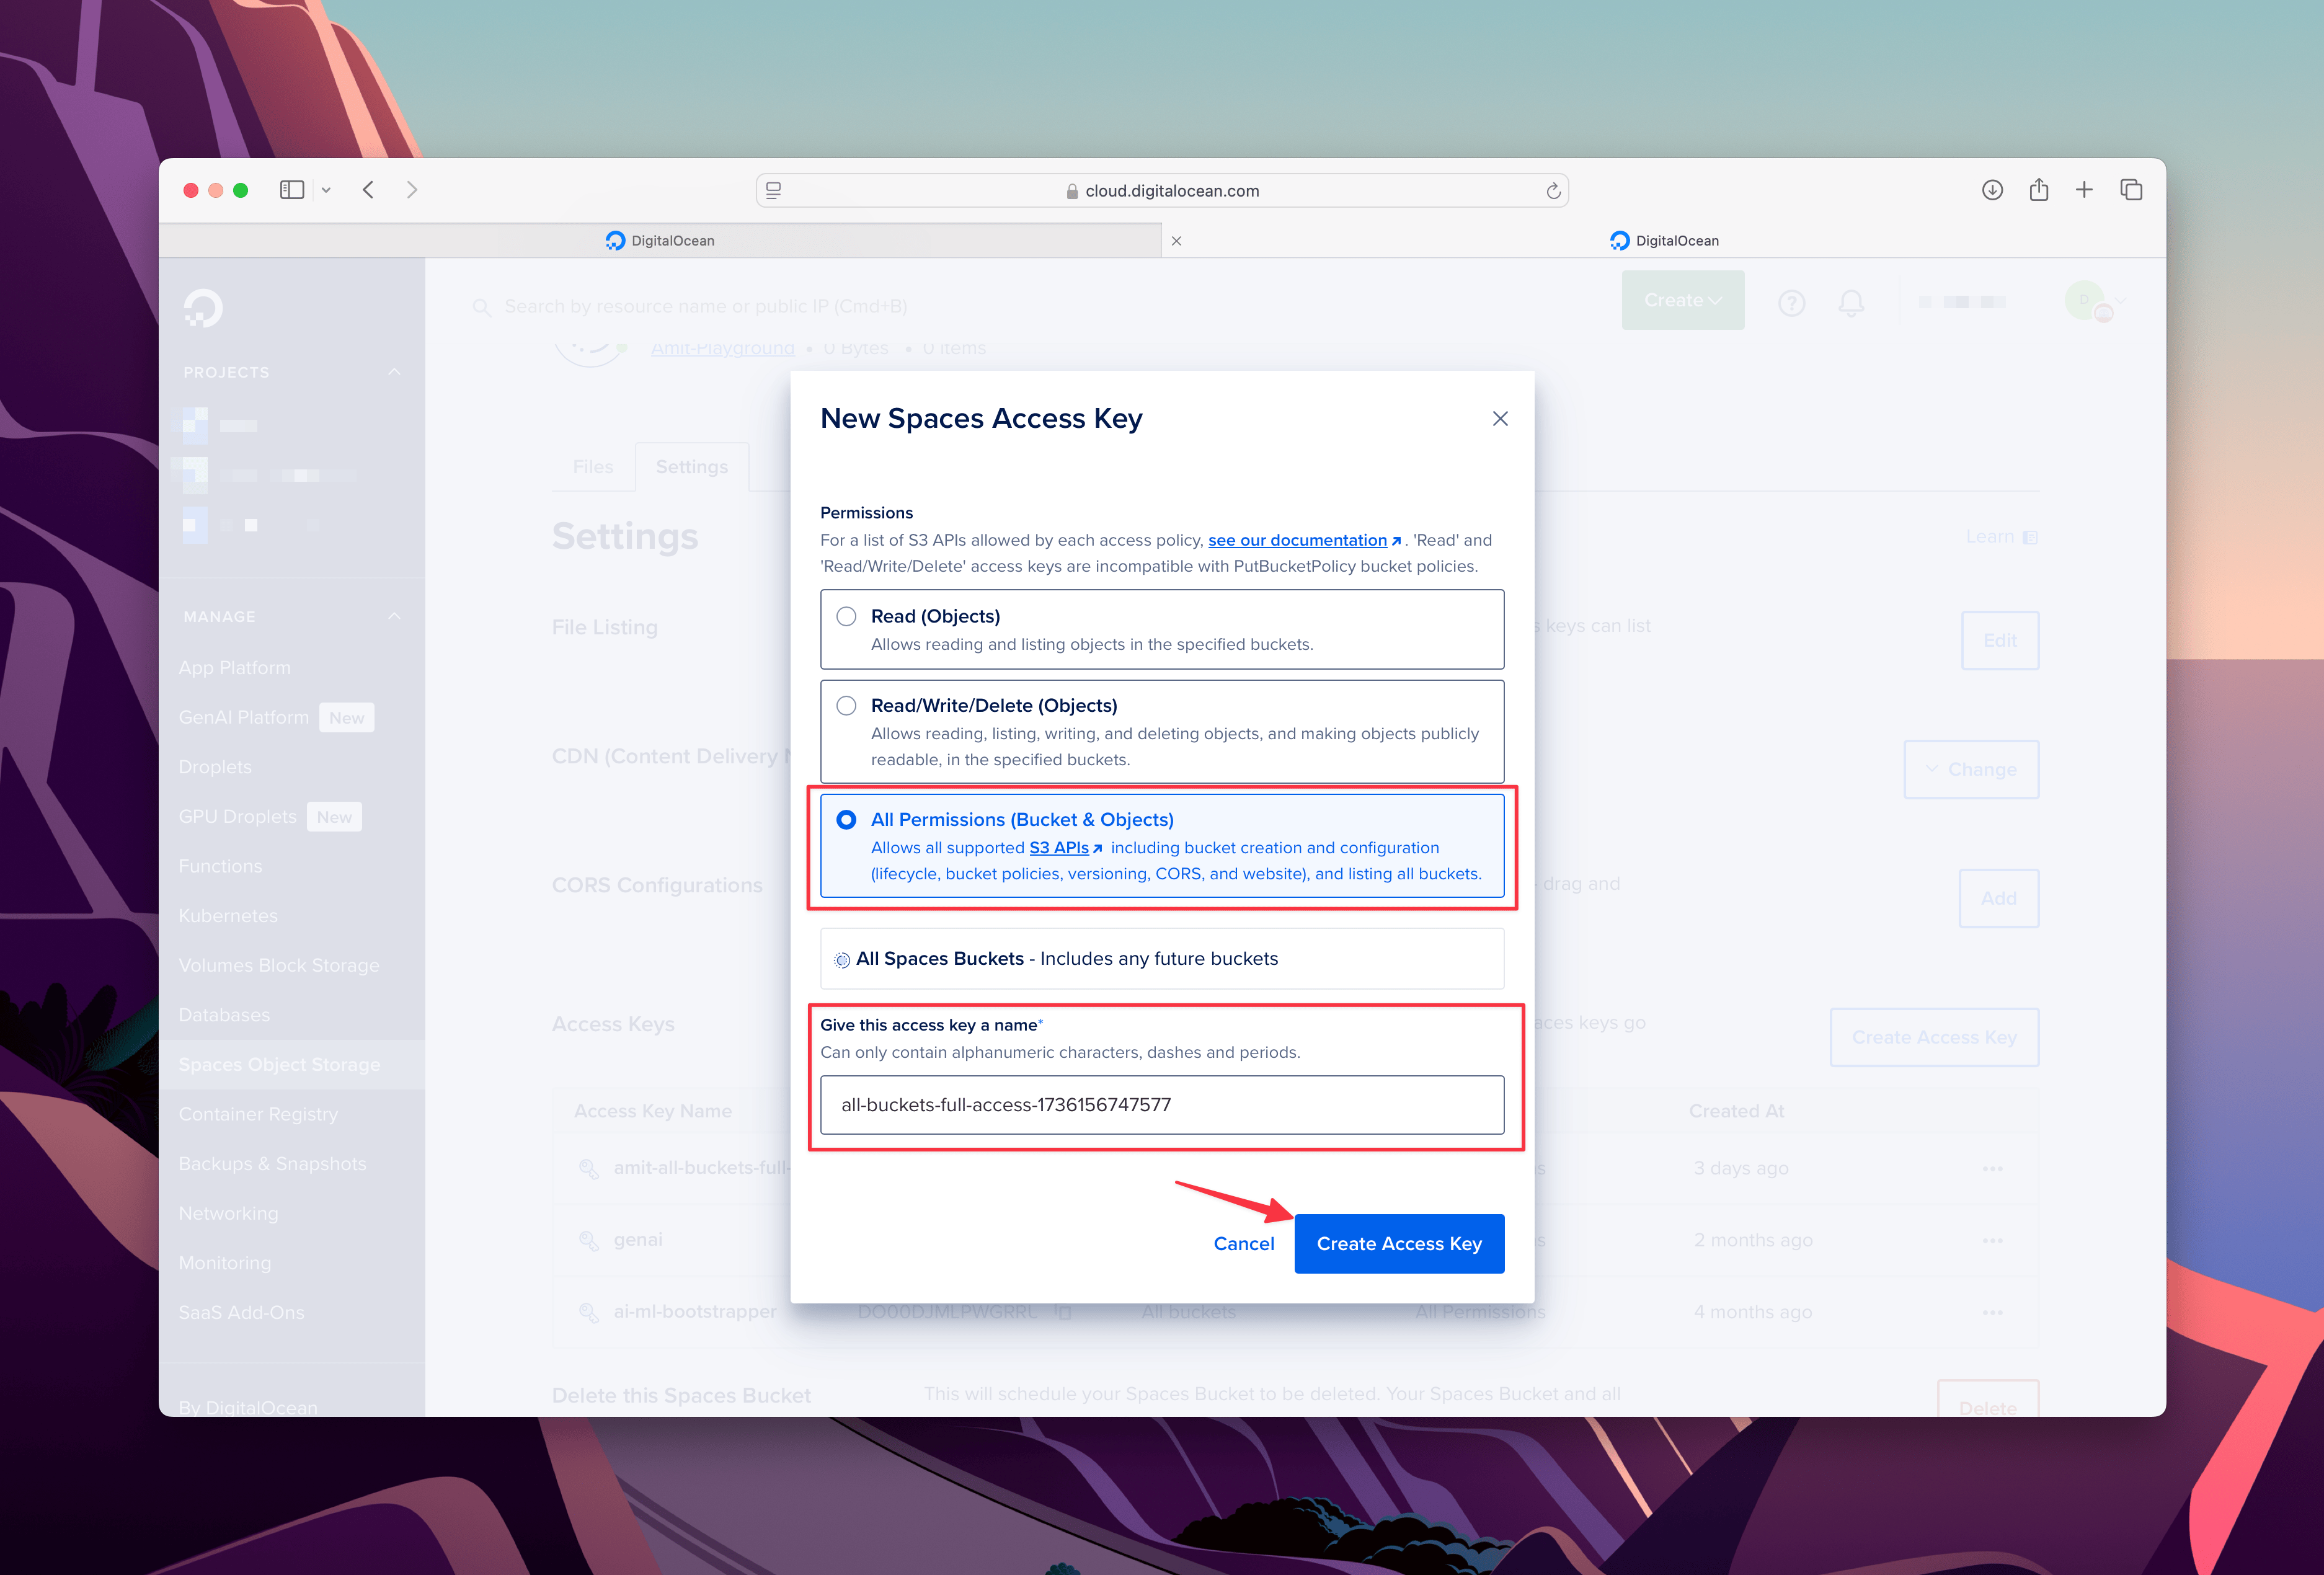
Task: Go back with the Safari back arrow
Action: point(368,190)
